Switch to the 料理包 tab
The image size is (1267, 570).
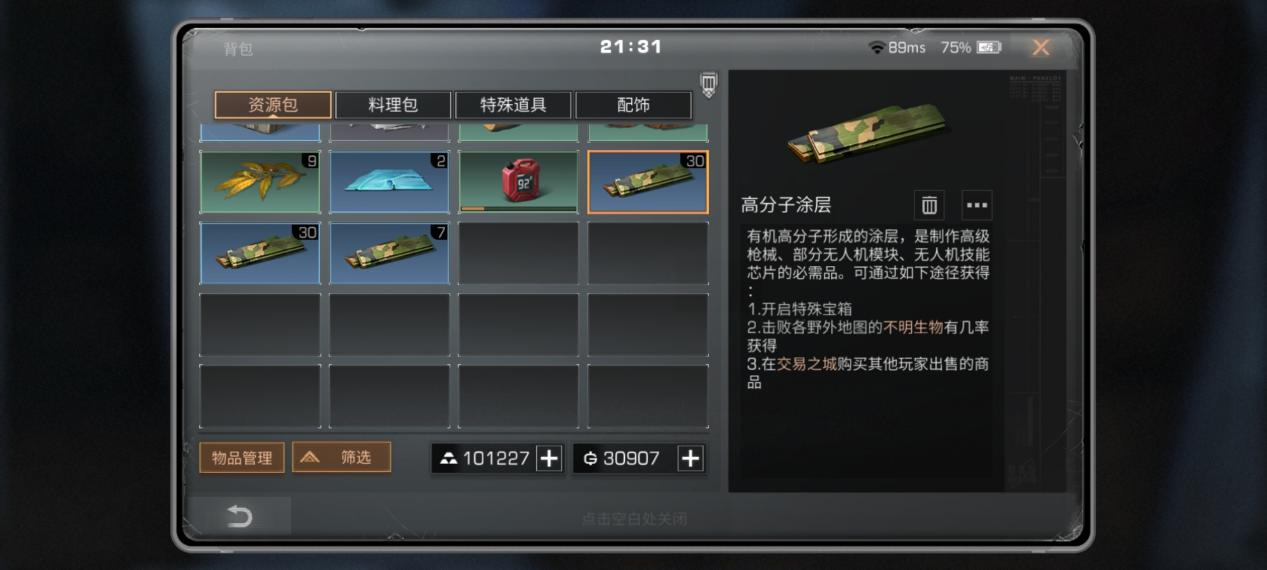pyautogui.click(x=393, y=105)
